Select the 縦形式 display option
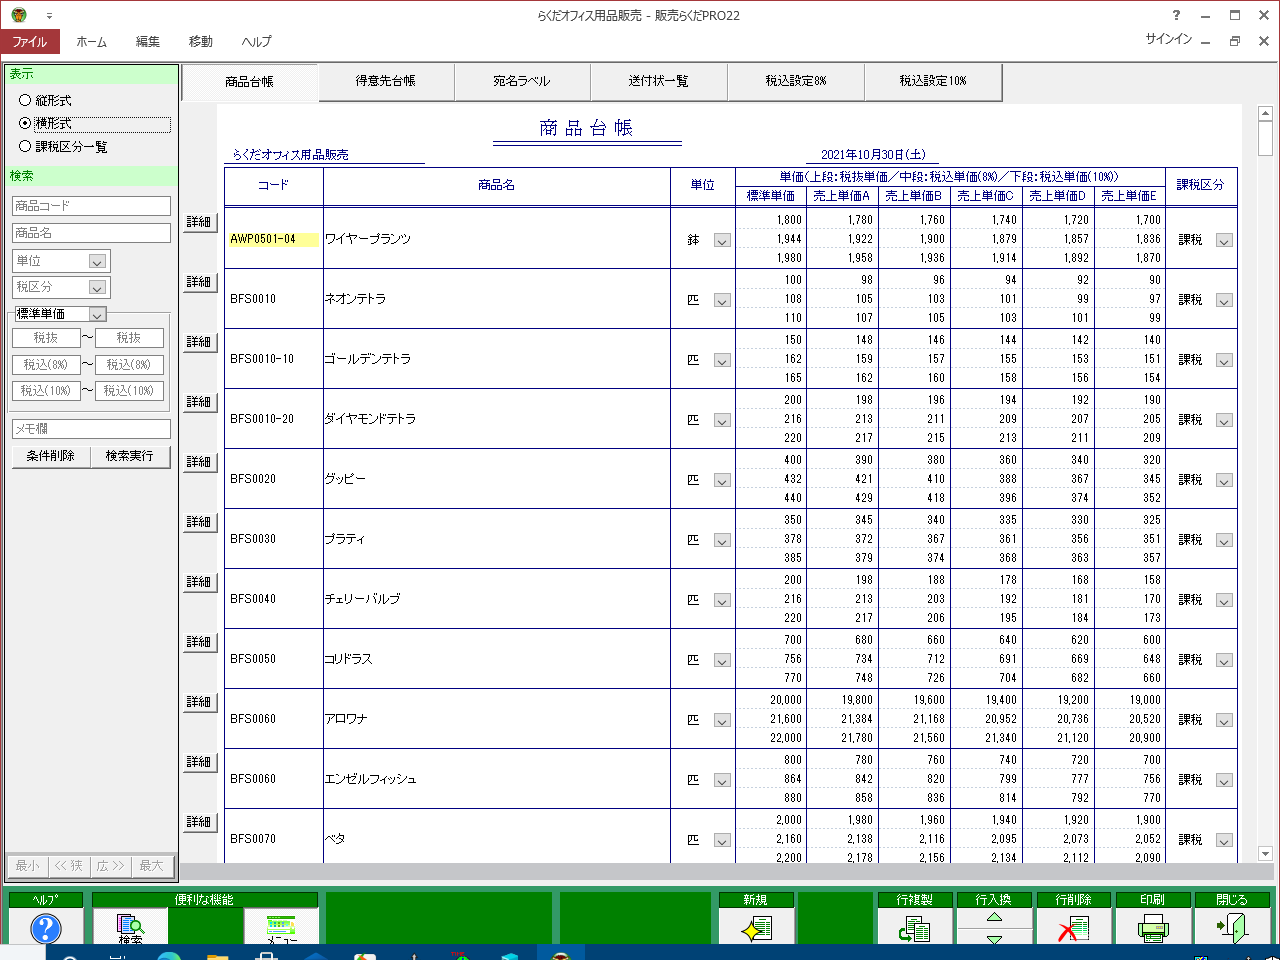The image size is (1280, 960). [x=46, y=100]
